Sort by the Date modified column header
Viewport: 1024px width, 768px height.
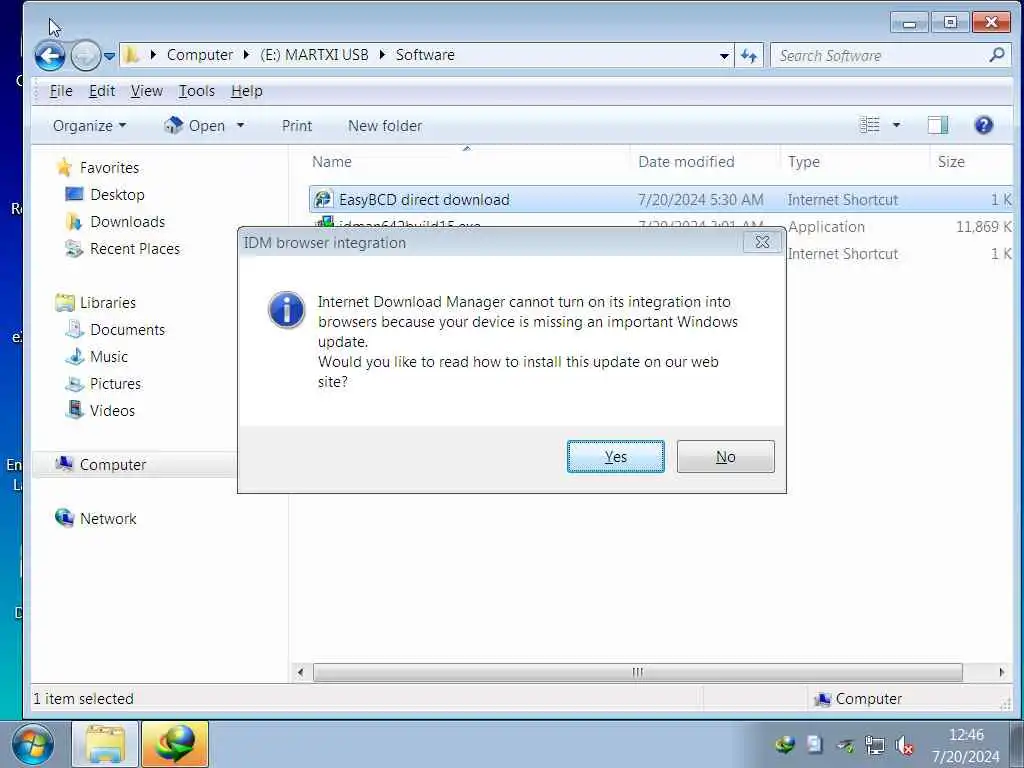[705, 162]
